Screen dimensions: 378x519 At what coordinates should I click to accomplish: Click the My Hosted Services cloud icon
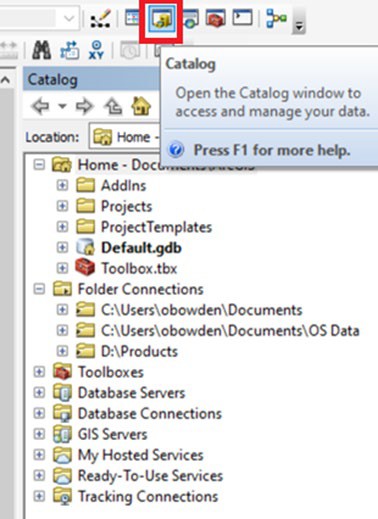62,454
